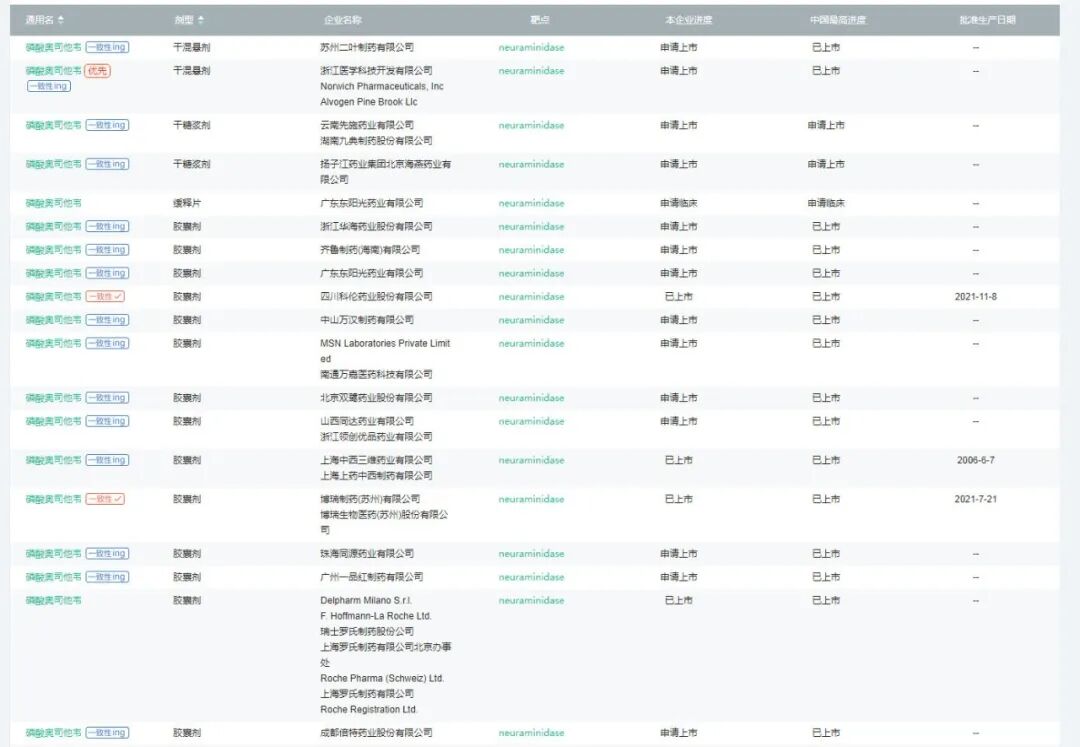Click the sort arrows beside 通用名 header
The height and width of the screenshot is (747, 1080).
[x=61, y=20]
